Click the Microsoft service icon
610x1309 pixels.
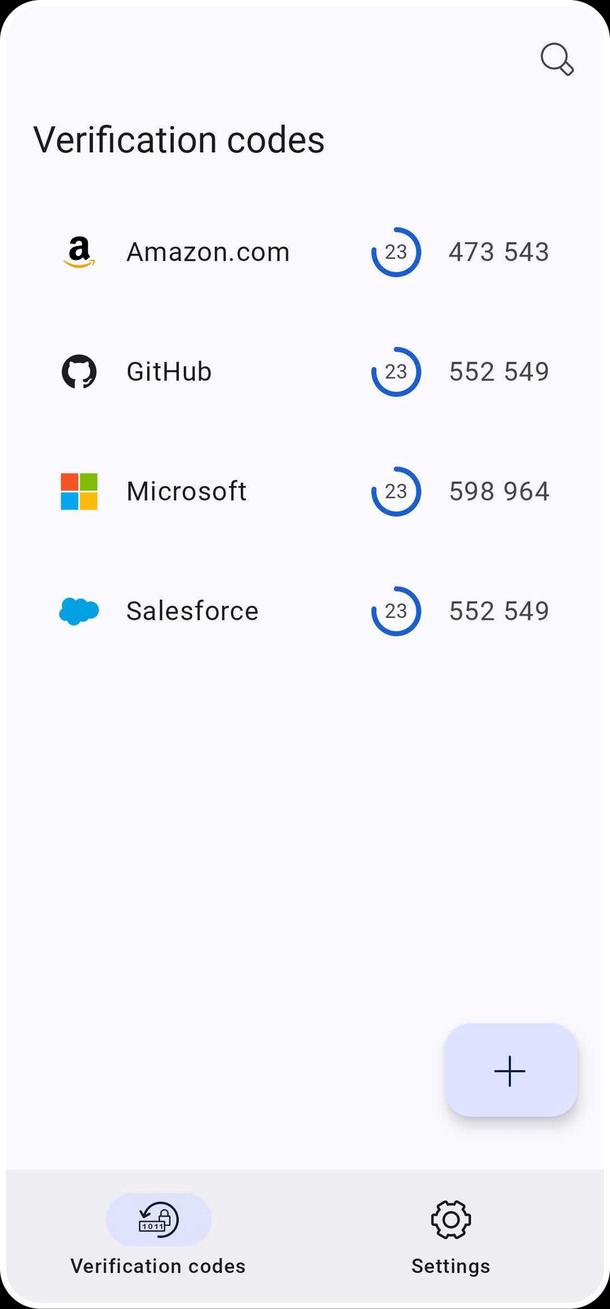click(x=78, y=491)
